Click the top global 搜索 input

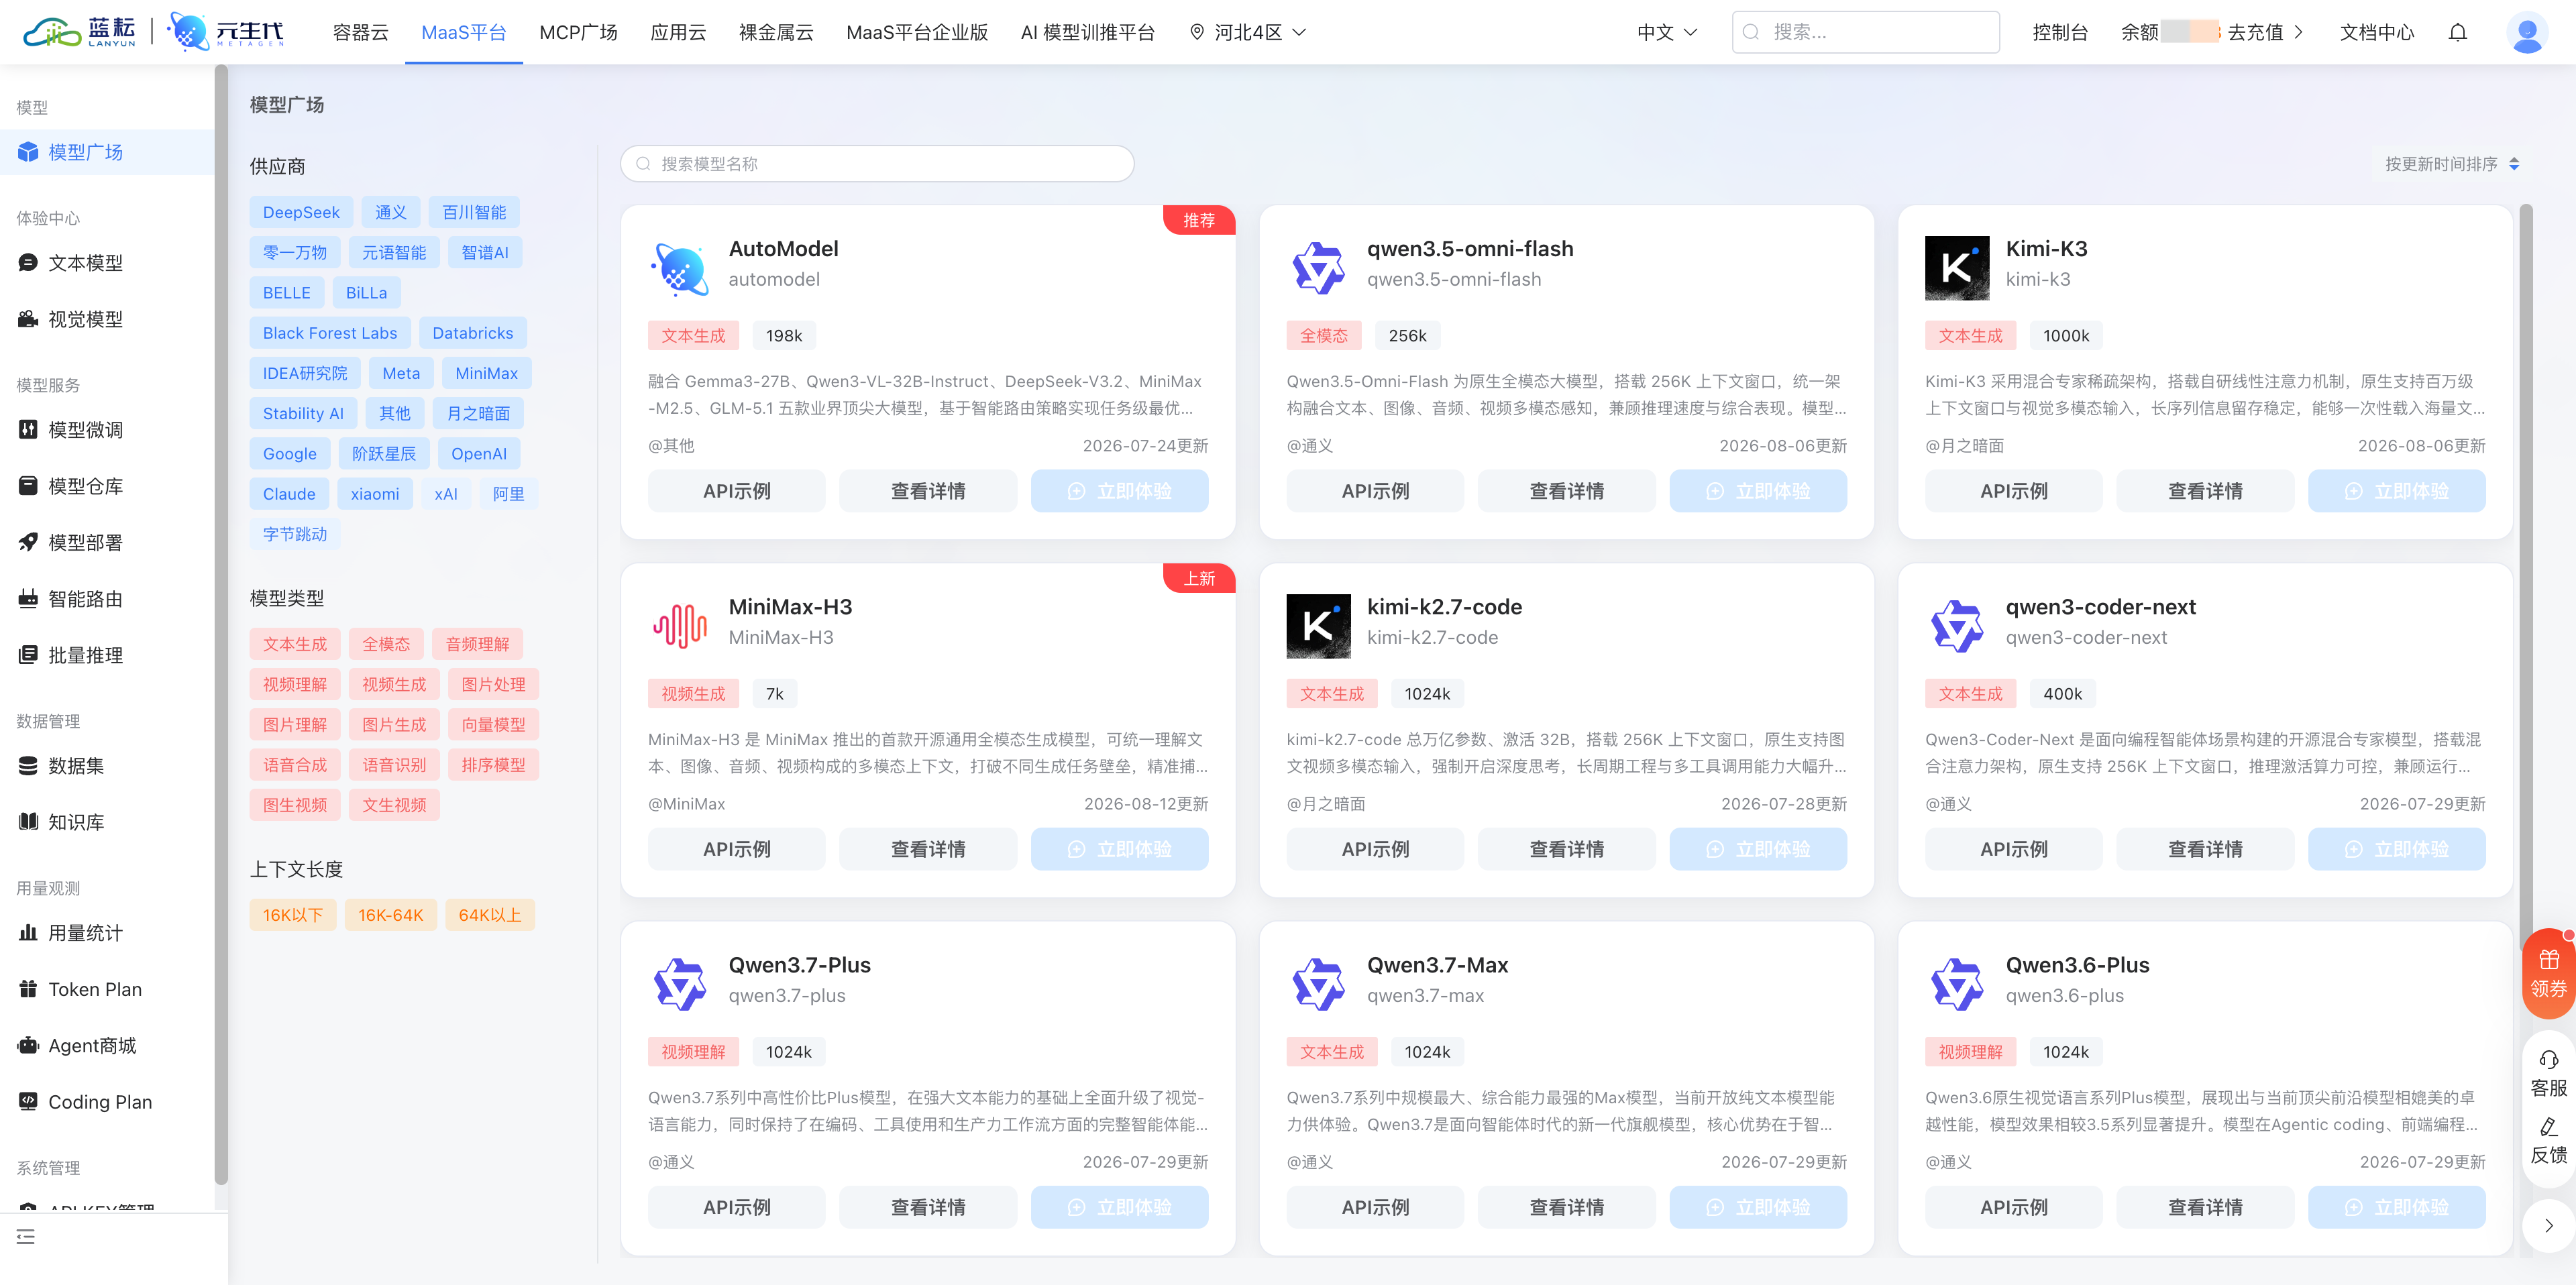1866,32
